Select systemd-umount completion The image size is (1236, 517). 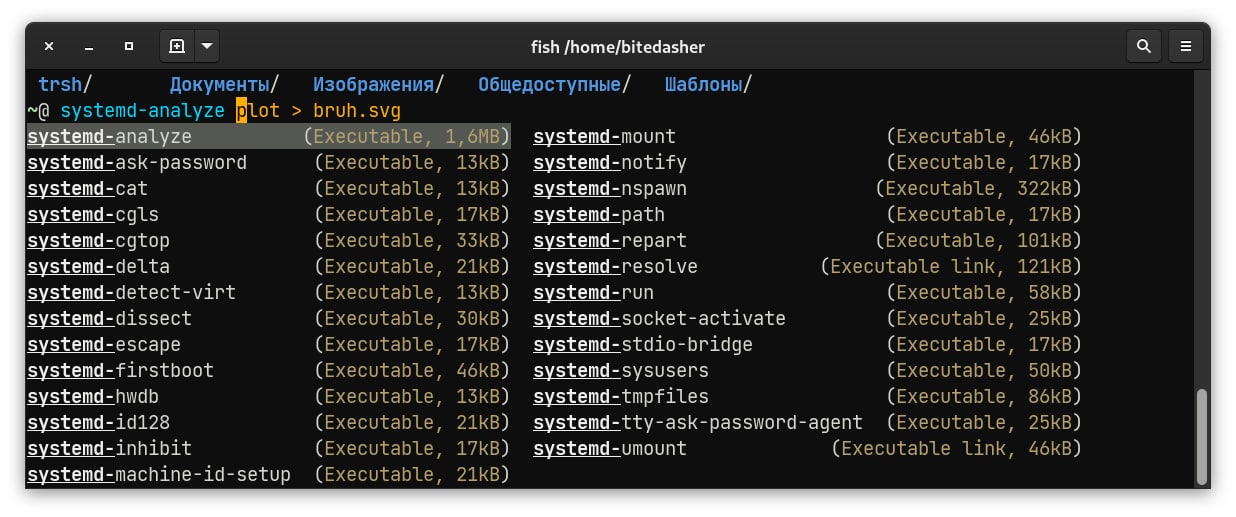(x=808, y=449)
